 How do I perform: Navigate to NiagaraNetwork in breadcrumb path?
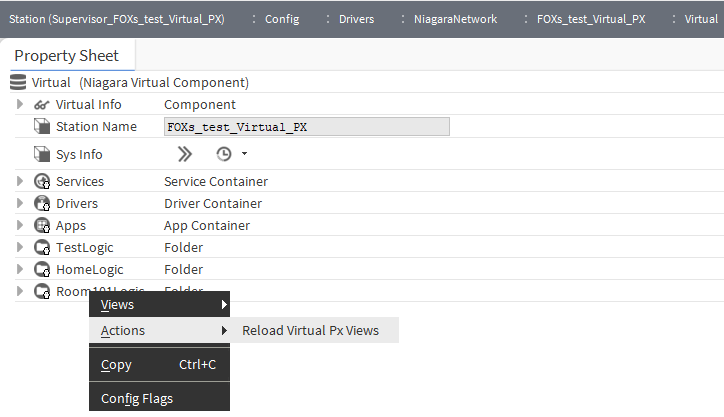(x=456, y=19)
